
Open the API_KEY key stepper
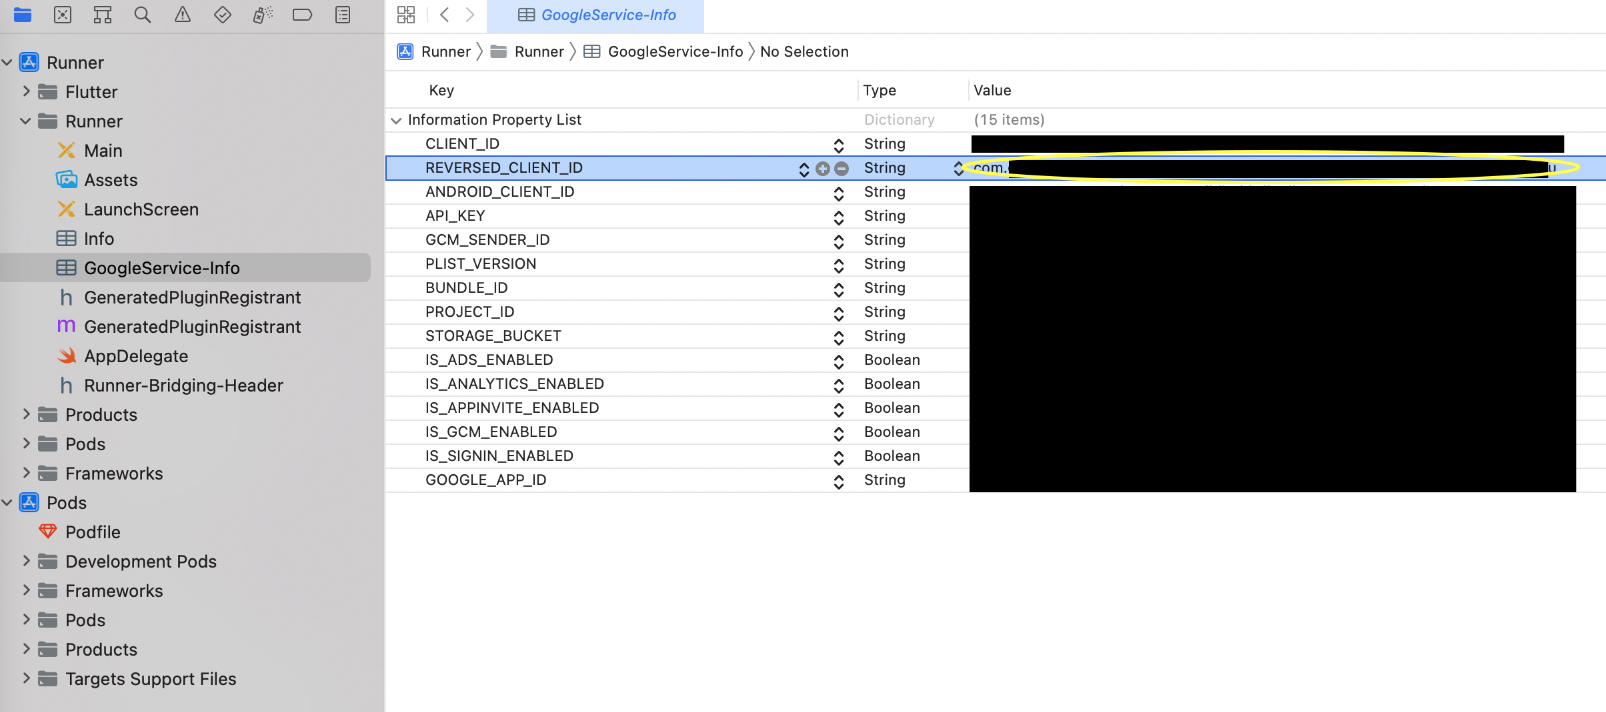point(839,217)
